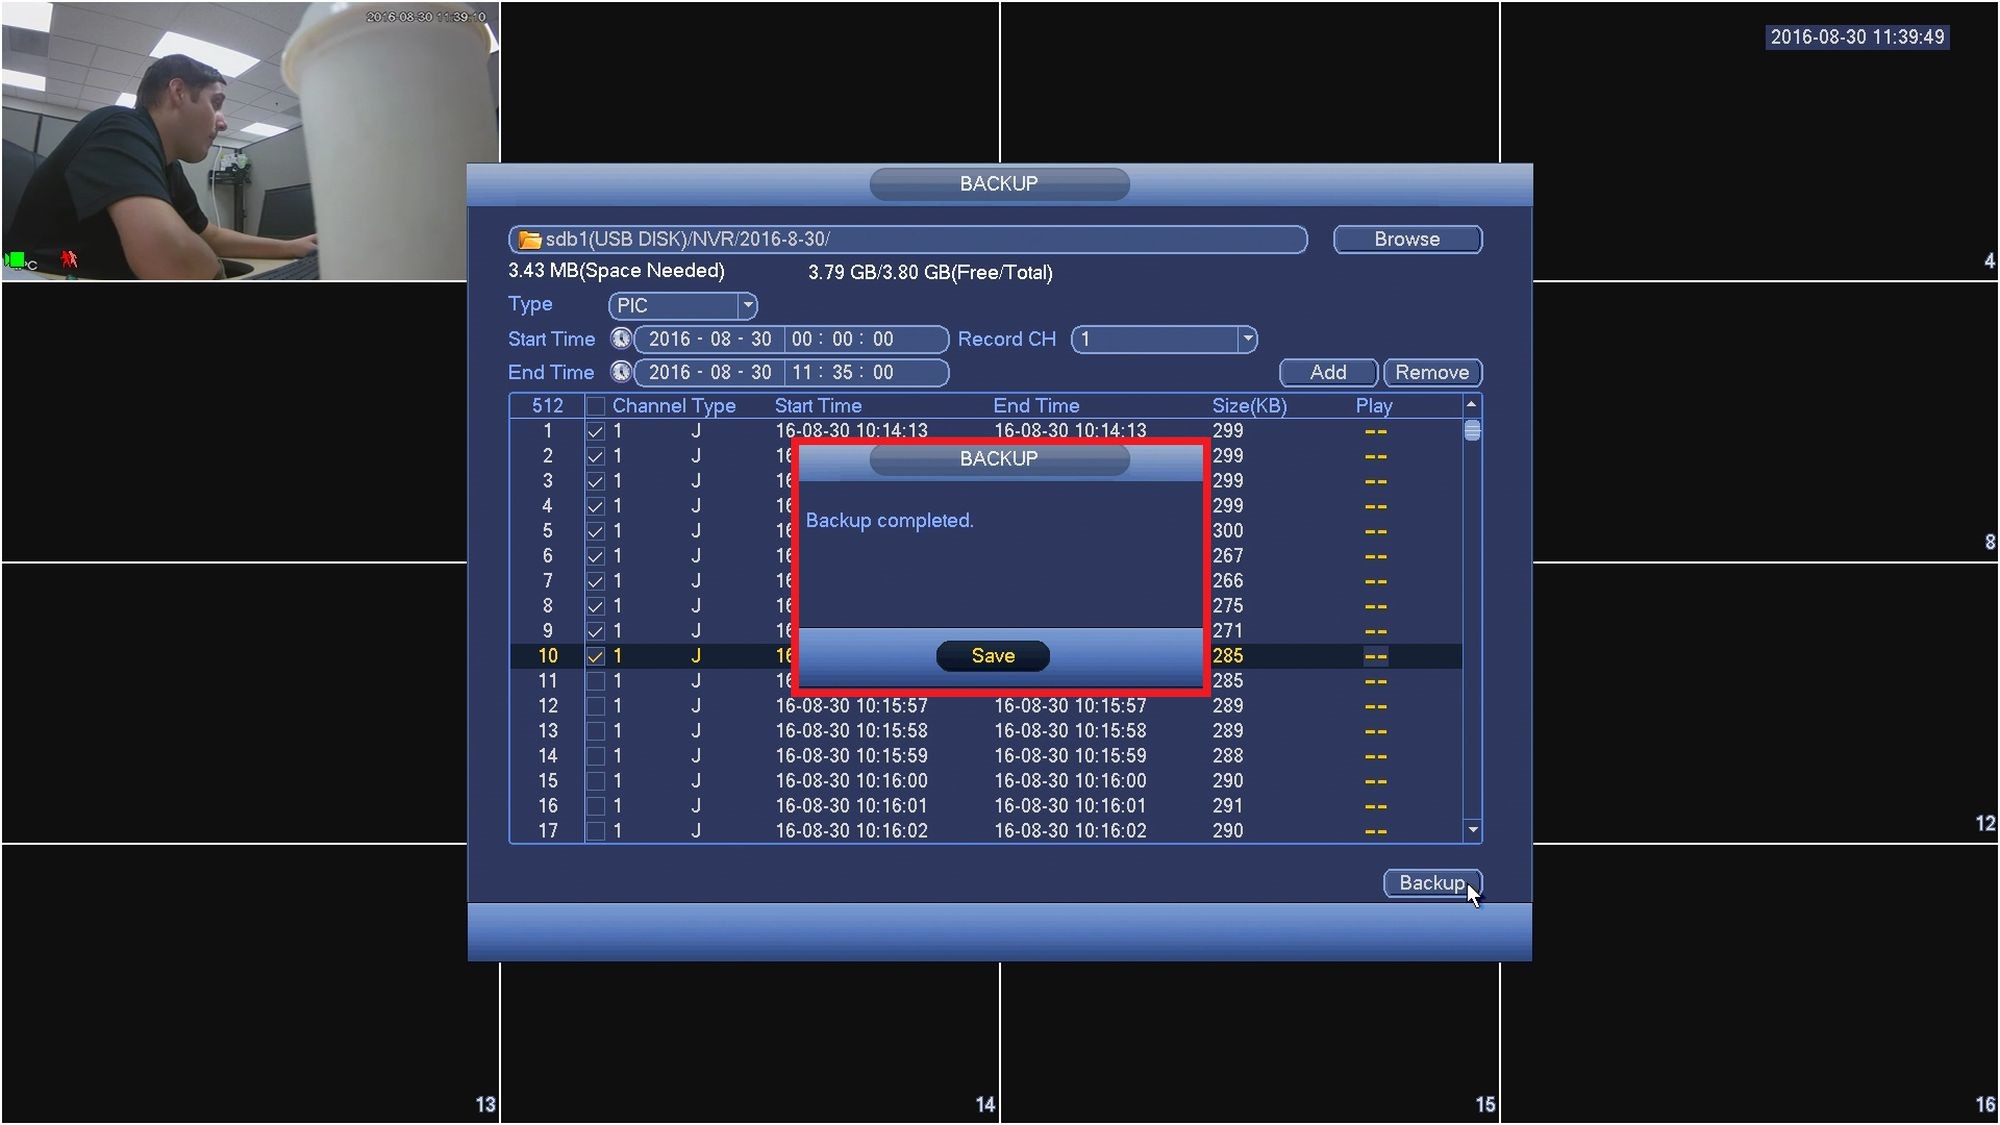Click the red motion detection icon
Viewport: 2000px width, 1125px height.
pyautogui.click(x=68, y=260)
